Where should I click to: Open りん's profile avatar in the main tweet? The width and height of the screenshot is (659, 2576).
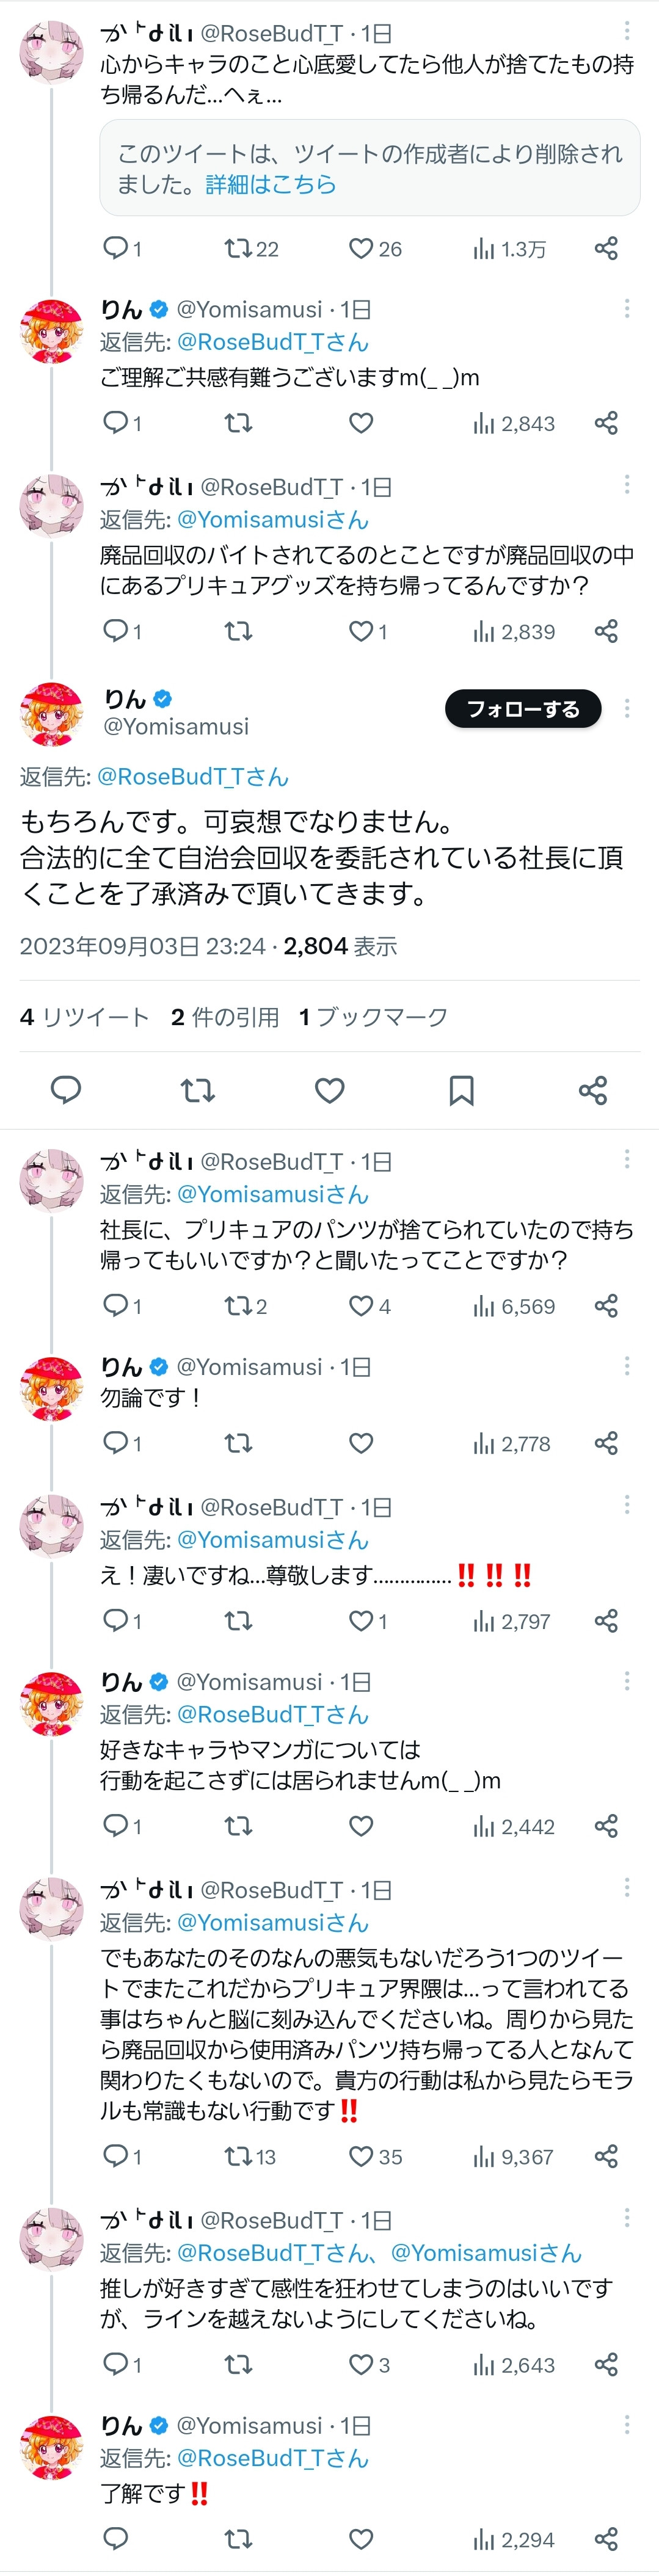pos(52,713)
